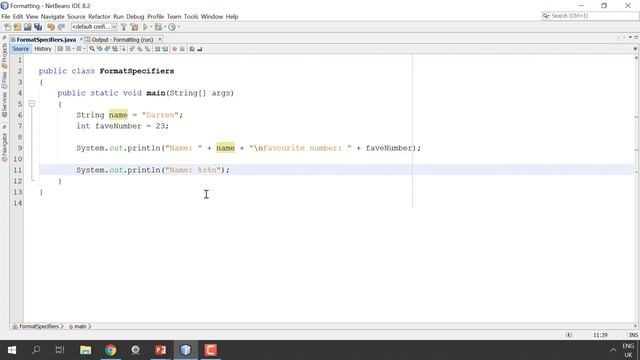This screenshot has height=360, width=640.
Task: Click the Debug Project toolbar icon
Action: pyautogui.click(x=158, y=27)
